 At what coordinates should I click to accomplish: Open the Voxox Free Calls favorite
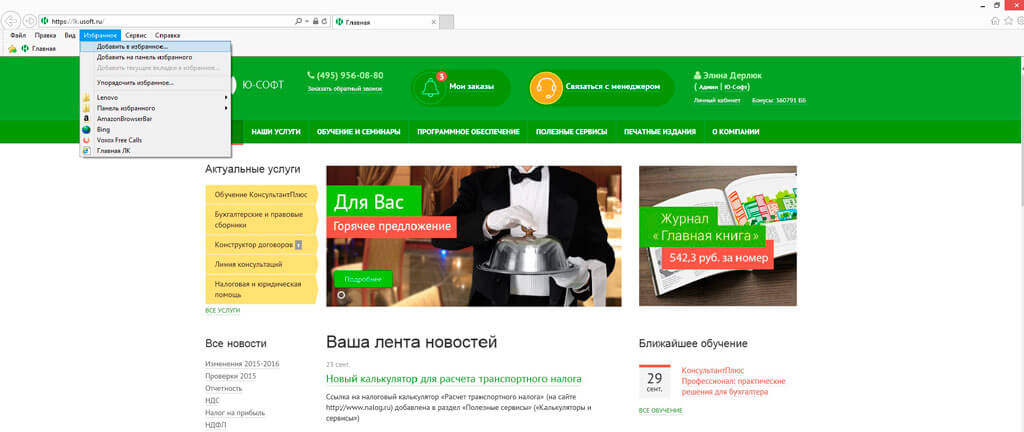point(155,140)
